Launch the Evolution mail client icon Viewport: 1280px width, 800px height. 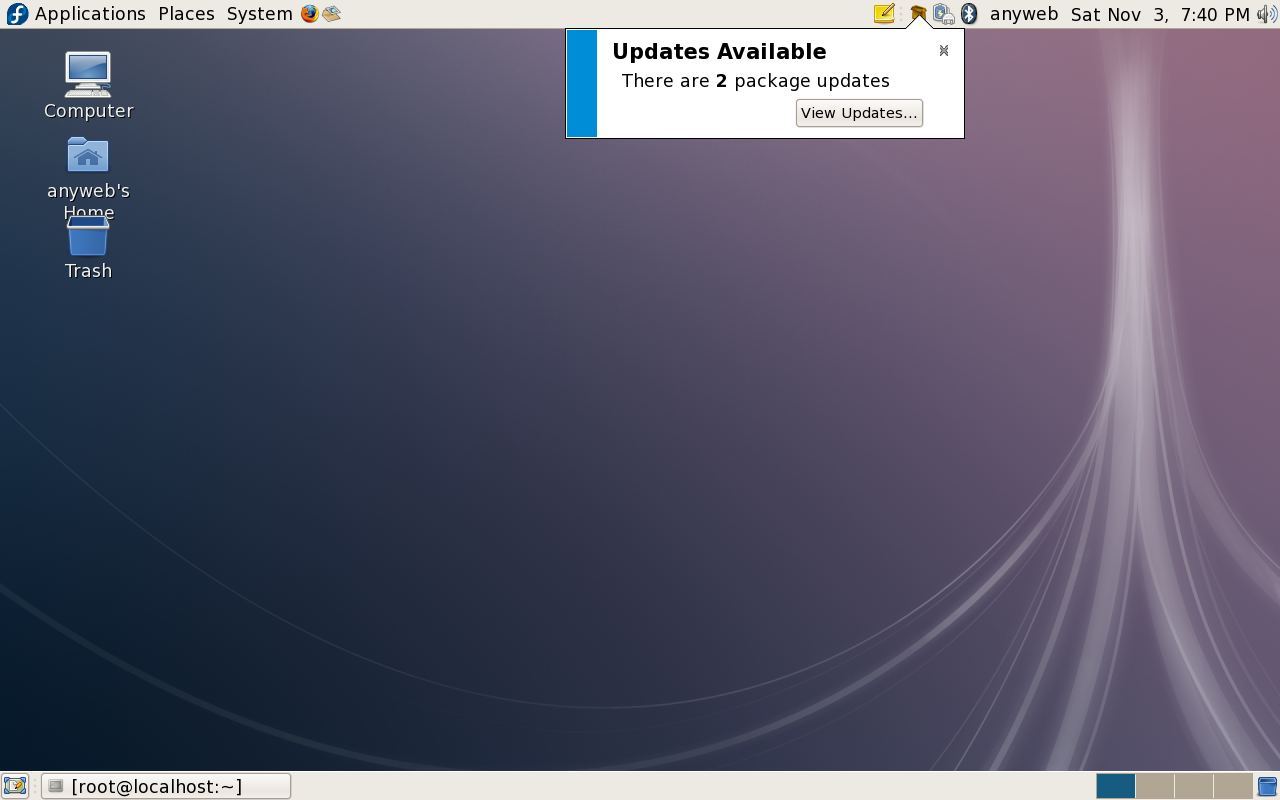coord(332,14)
